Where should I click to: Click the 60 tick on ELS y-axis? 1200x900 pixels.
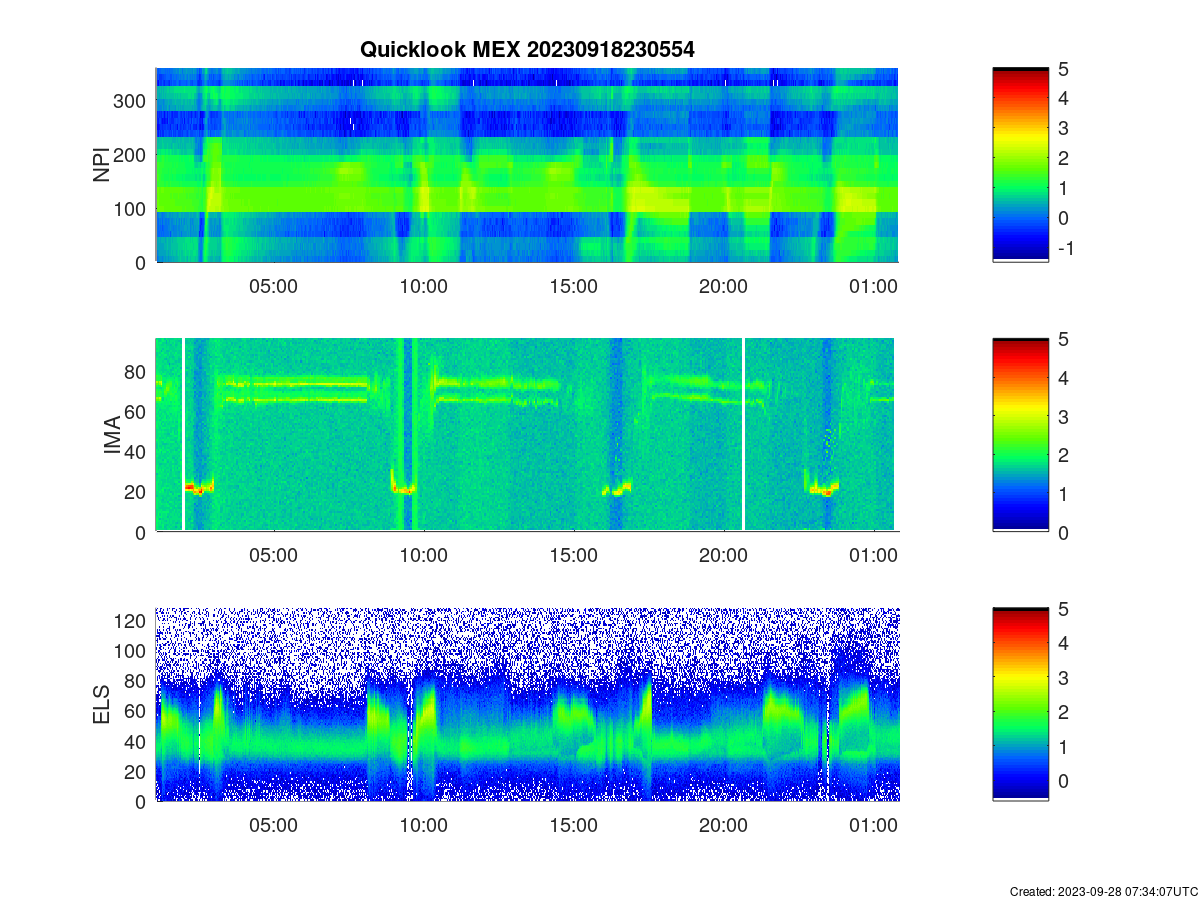pyautogui.click(x=136, y=711)
